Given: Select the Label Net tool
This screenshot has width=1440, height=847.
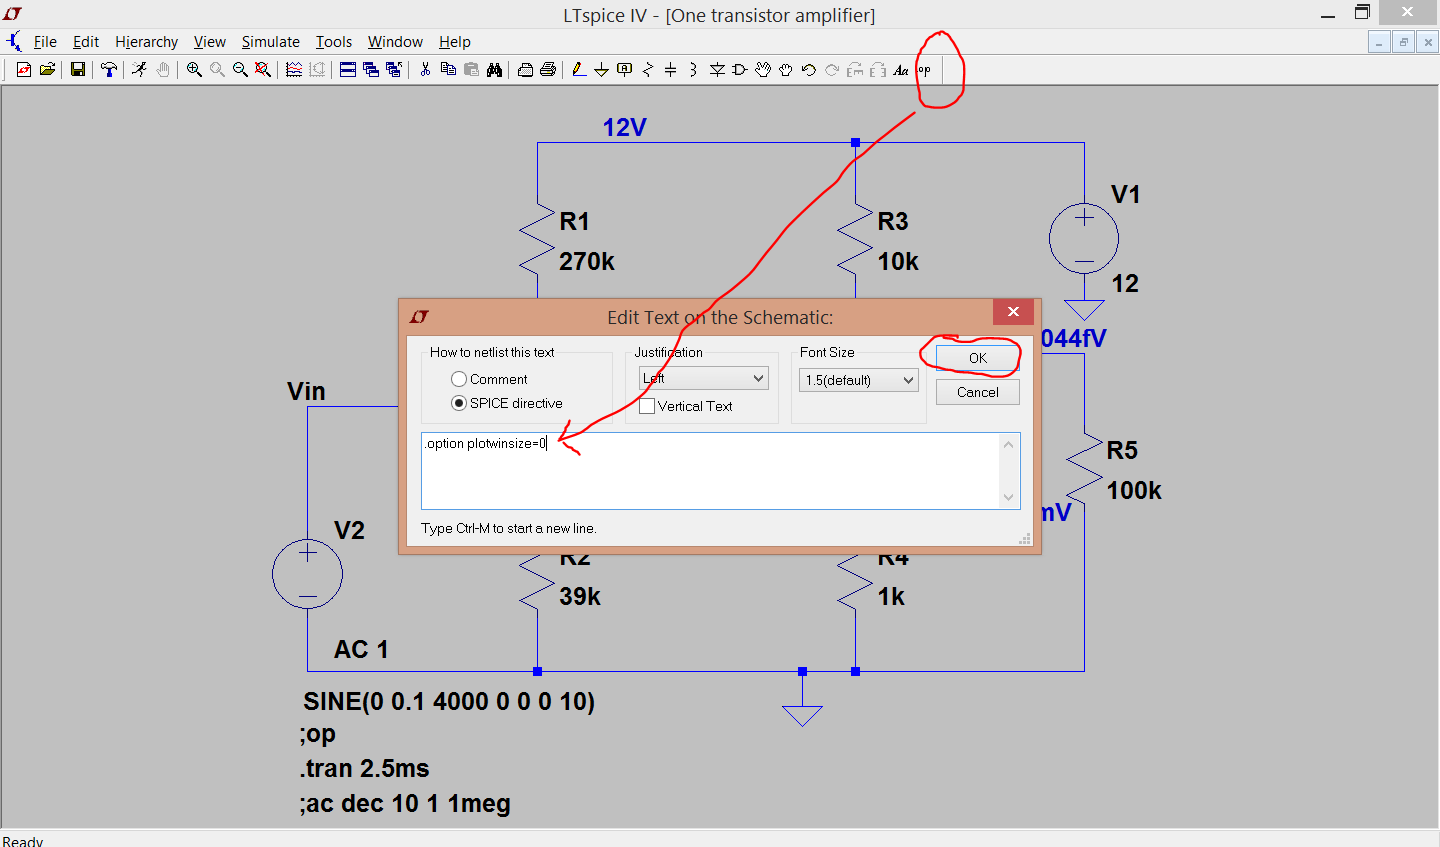Looking at the screenshot, I should tap(625, 70).
